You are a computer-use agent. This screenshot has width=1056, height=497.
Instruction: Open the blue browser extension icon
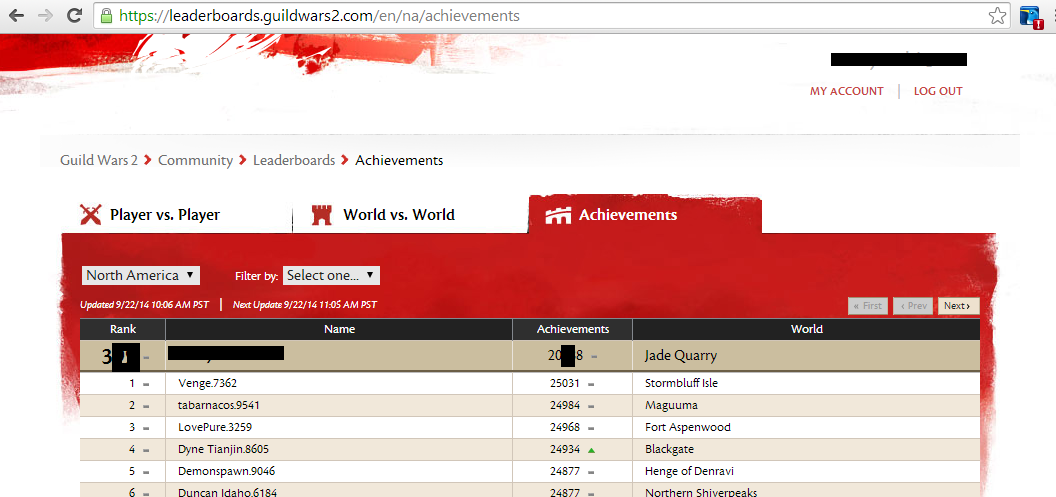pos(1030,16)
